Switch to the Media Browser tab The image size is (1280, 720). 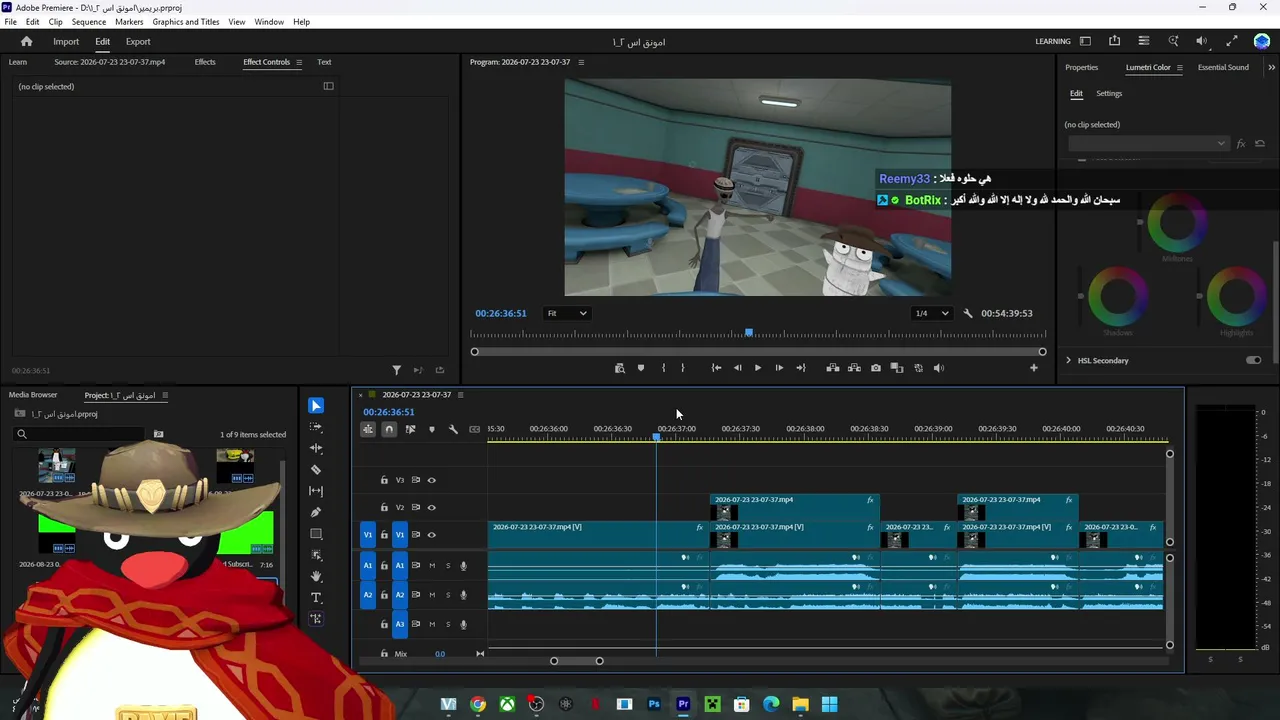tap(33, 395)
